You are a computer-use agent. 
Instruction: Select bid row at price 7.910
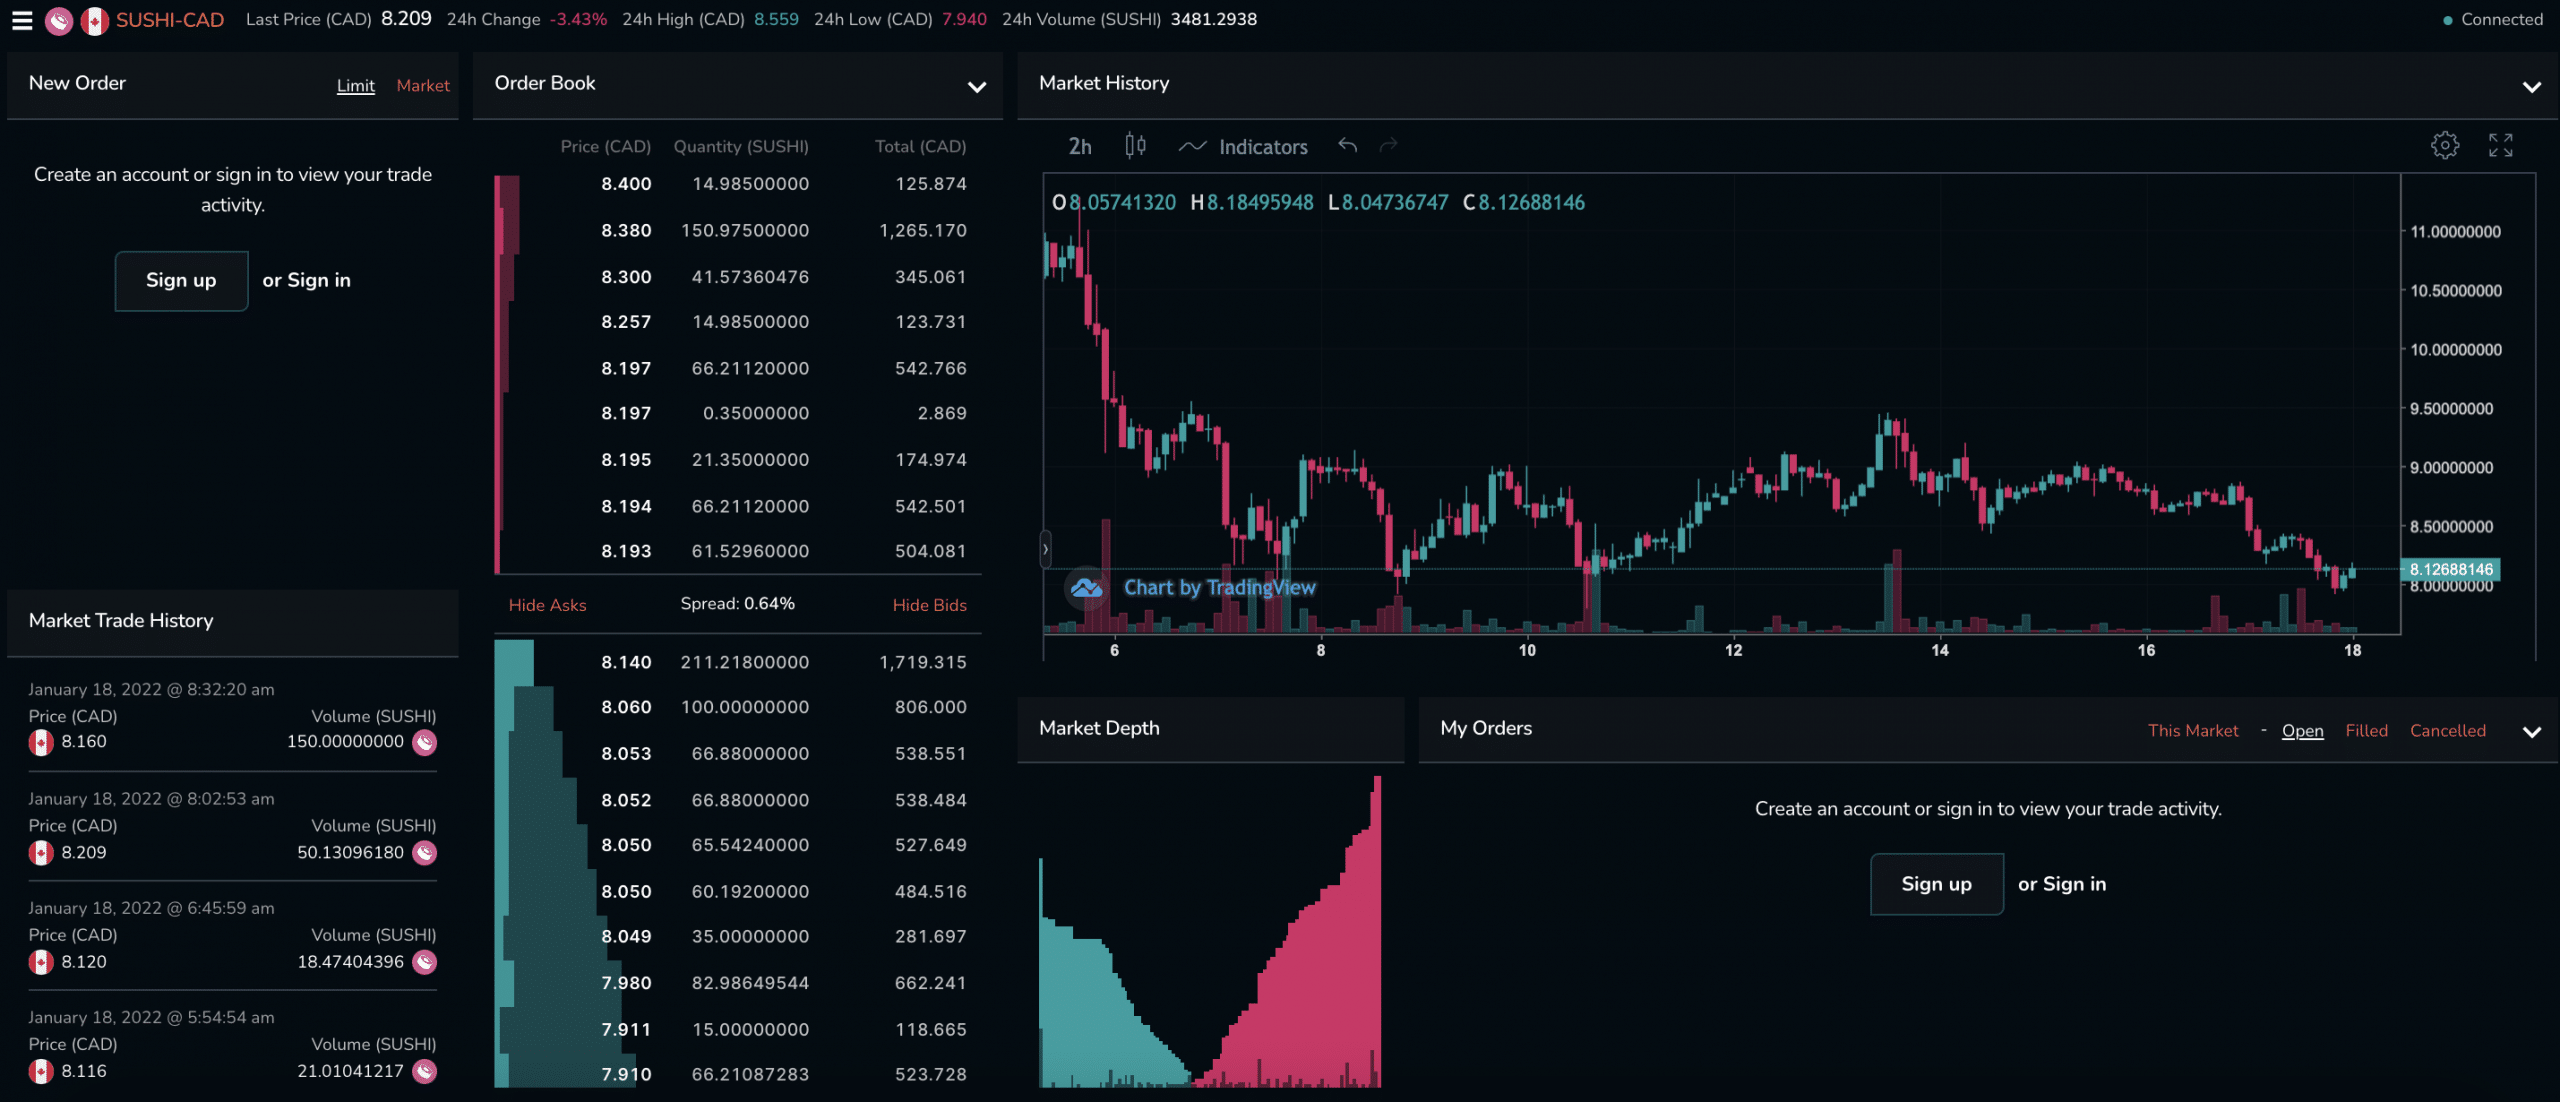[738, 1074]
